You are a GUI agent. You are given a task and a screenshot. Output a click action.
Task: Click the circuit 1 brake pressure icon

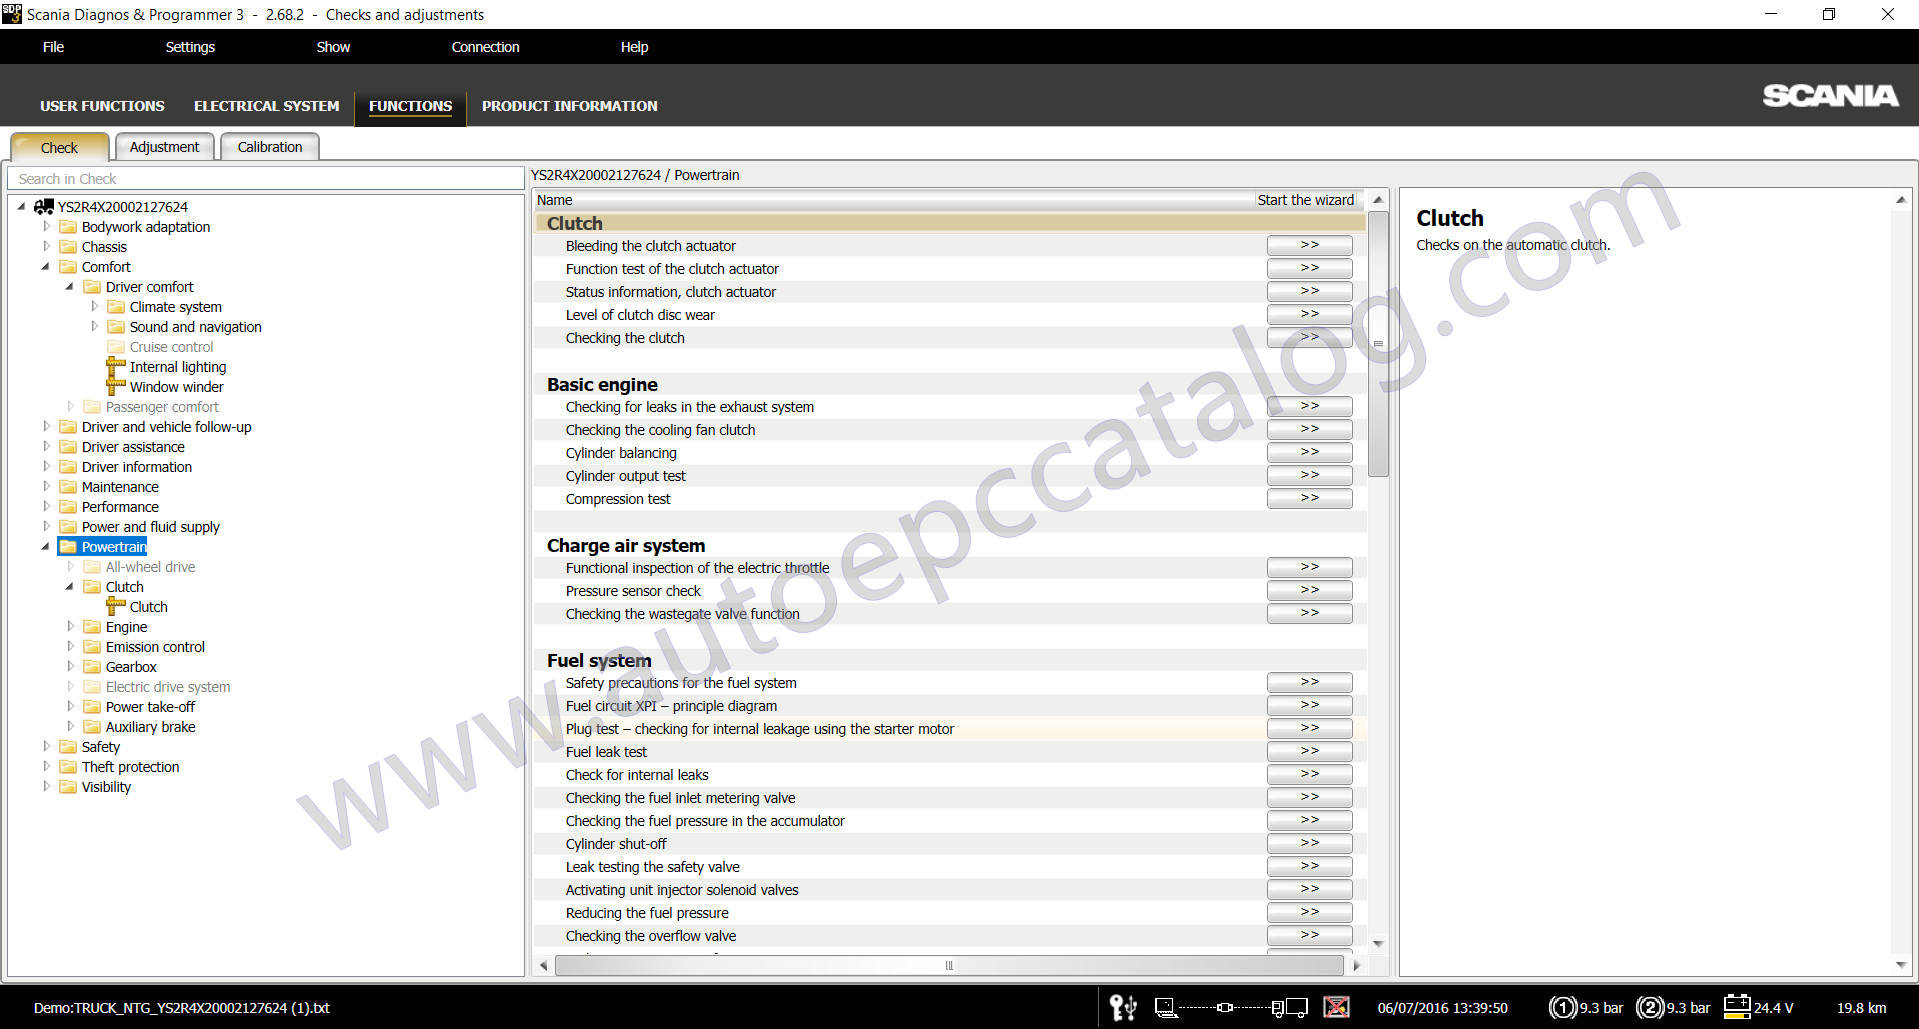pos(1563,1007)
